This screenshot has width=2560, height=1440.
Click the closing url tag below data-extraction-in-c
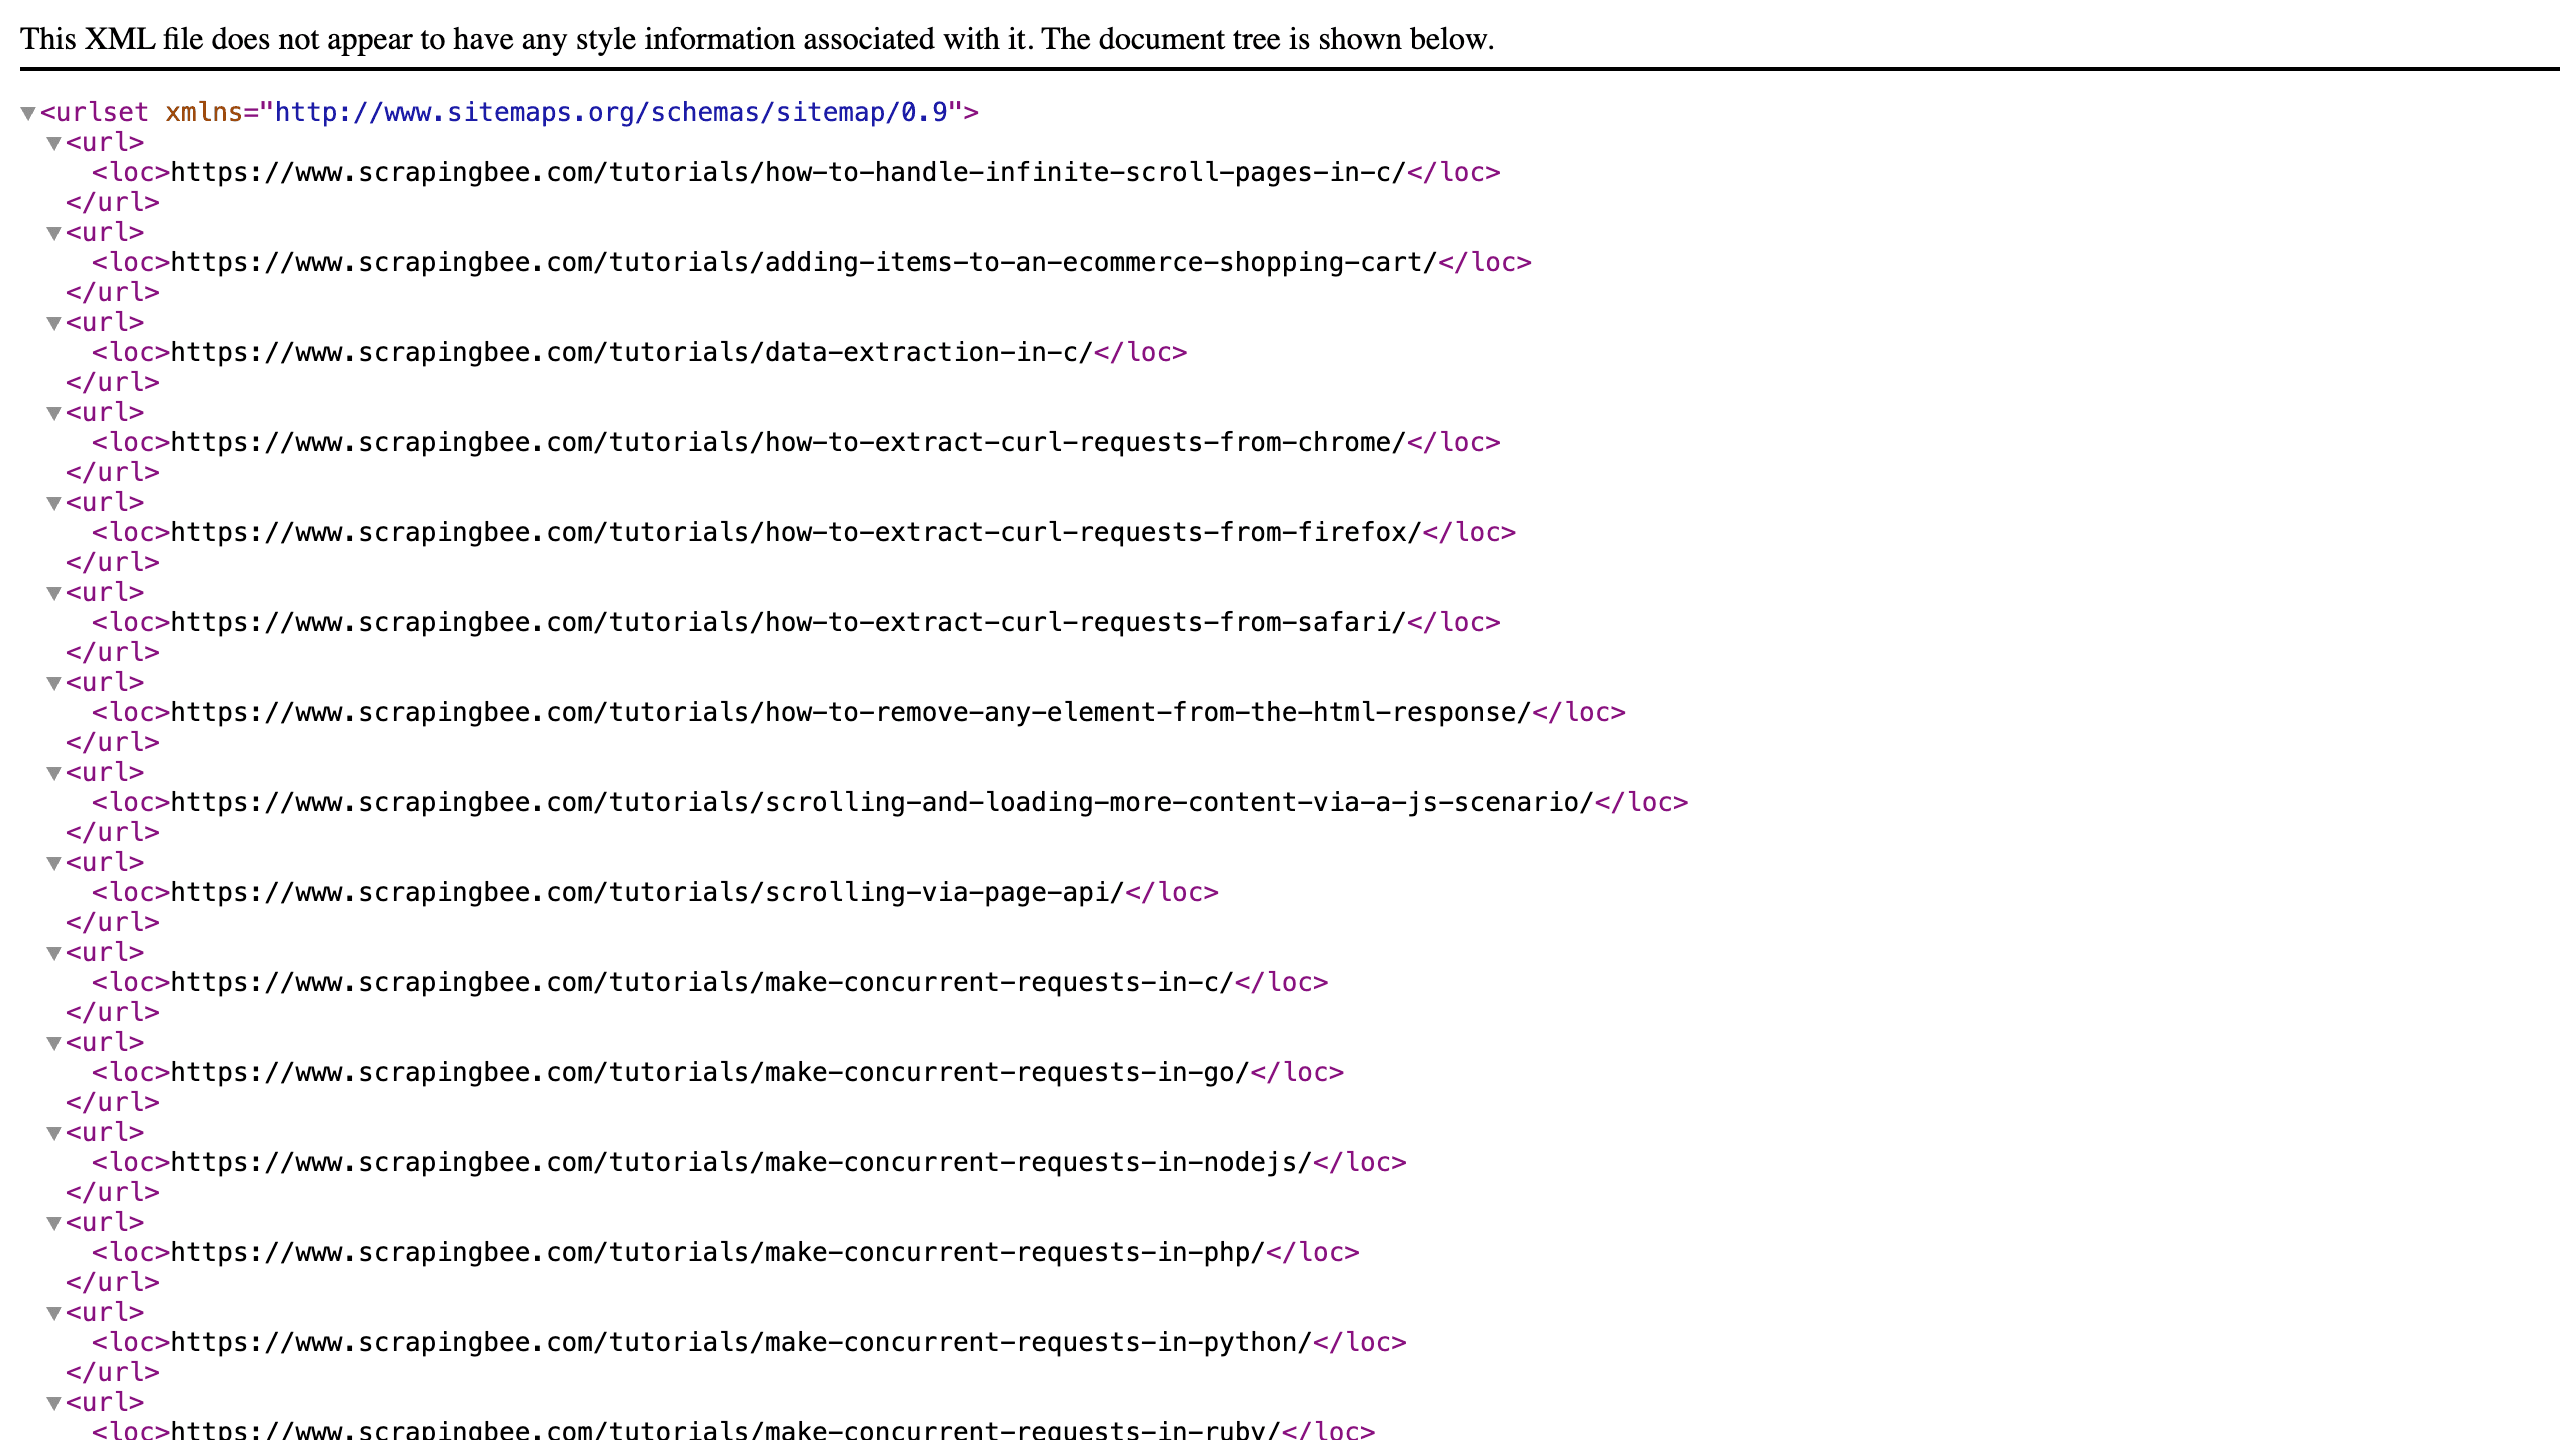(113, 382)
